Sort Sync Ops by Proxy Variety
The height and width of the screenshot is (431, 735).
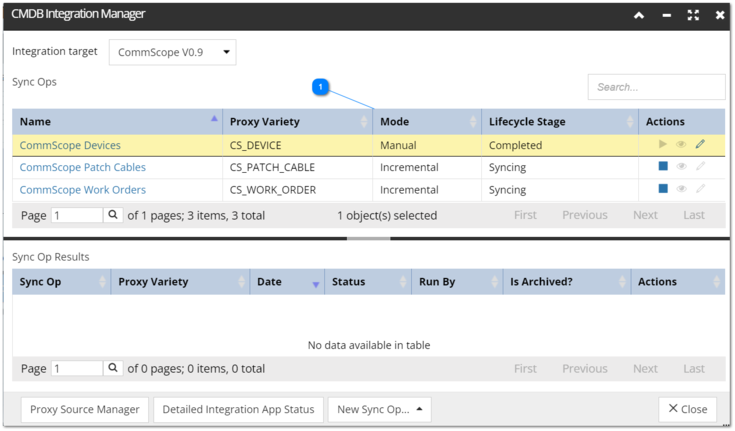[x=298, y=121]
